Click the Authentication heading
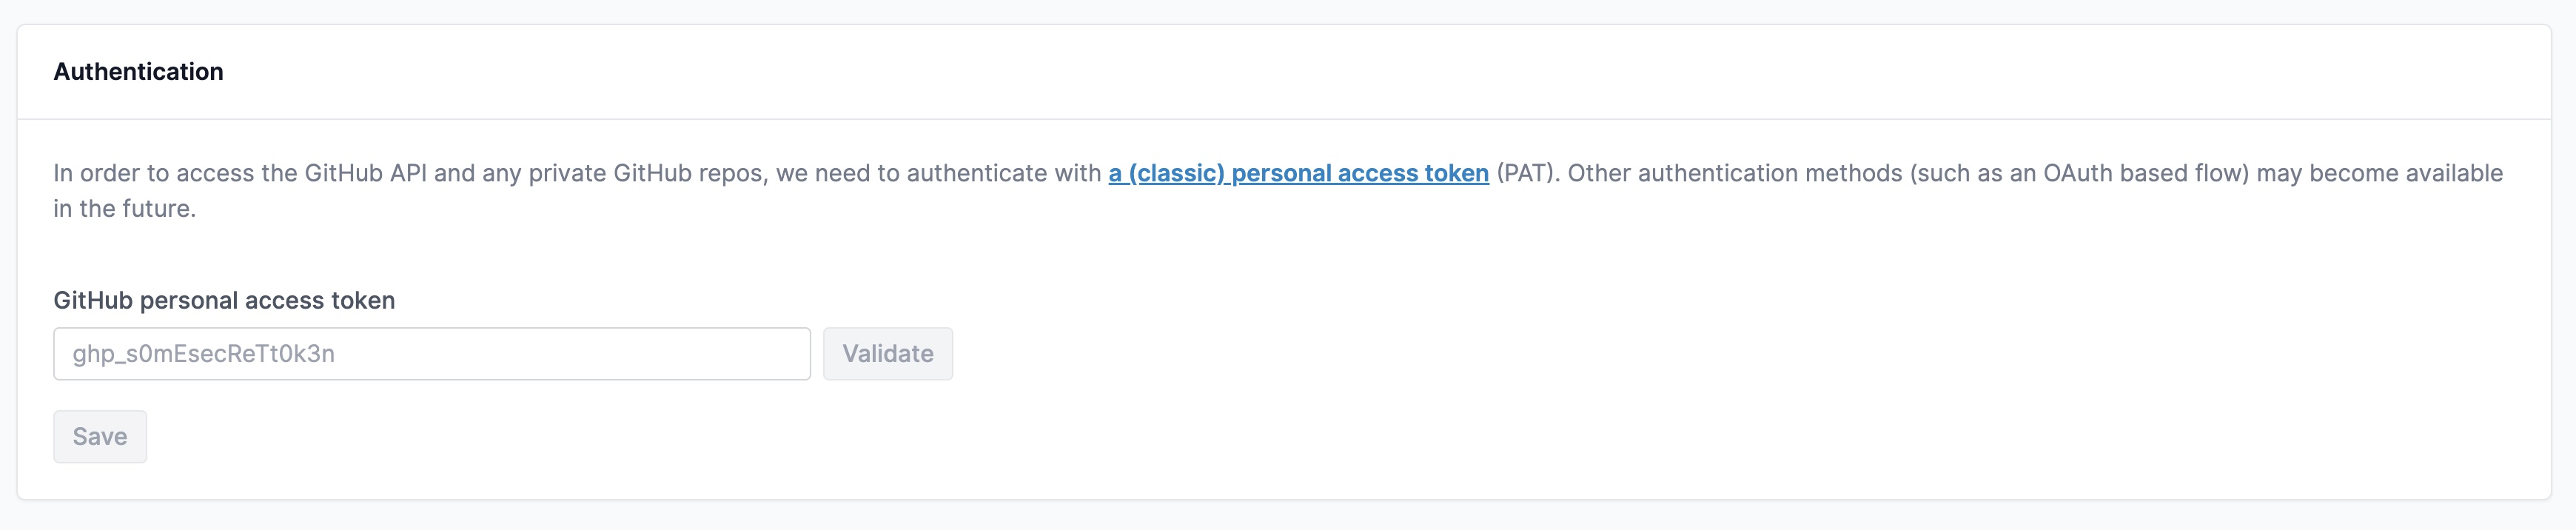Screen dimensions: 2576x530 tap(138, 72)
